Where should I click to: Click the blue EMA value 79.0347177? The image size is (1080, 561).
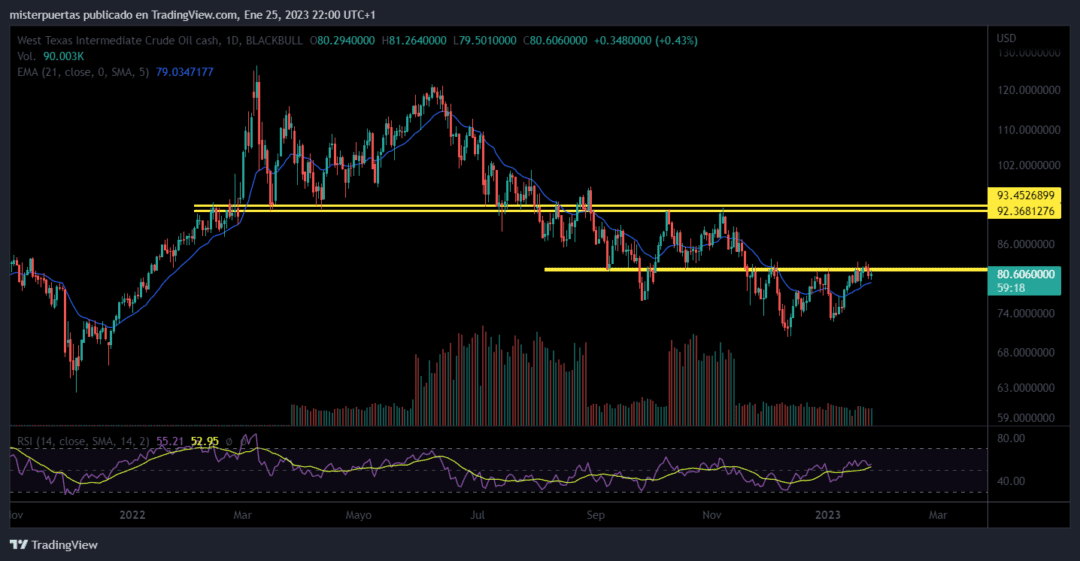pos(185,72)
